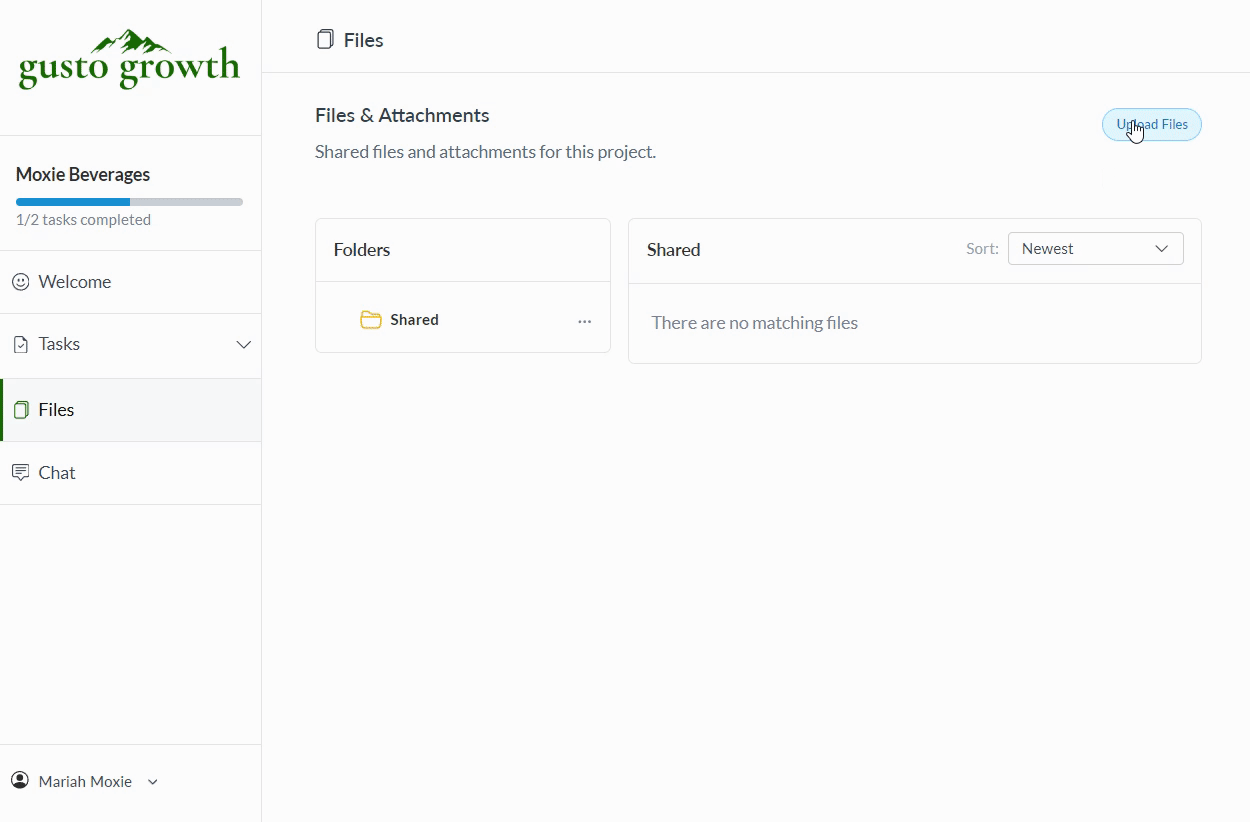Click the tasks completed progress bar
Image resolution: width=1250 pixels, height=822 pixels.
pyautogui.click(x=129, y=202)
